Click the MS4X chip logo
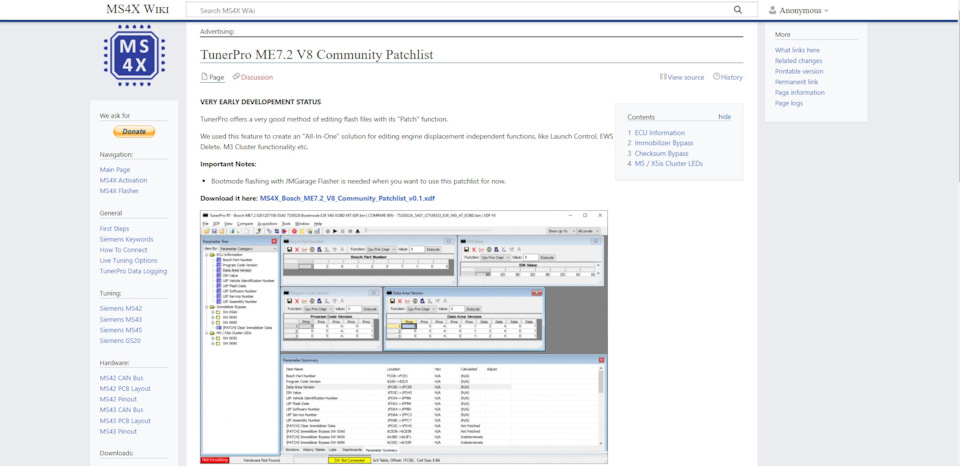The width and height of the screenshot is (960, 466). click(134, 56)
